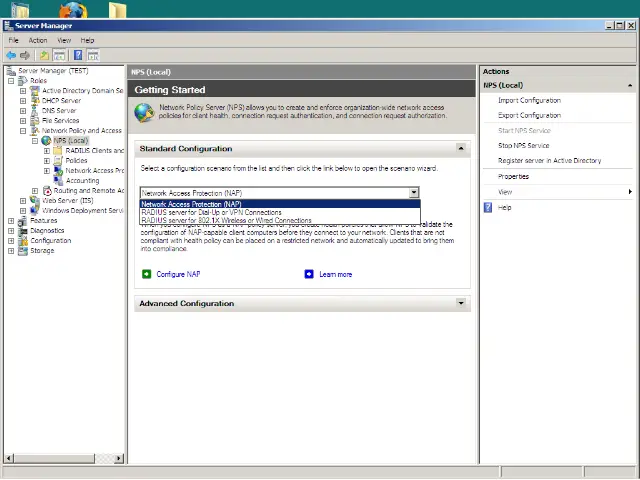Click the Learn more link
The height and width of the screenshot is (480, 640).
(x=336, y=274)
